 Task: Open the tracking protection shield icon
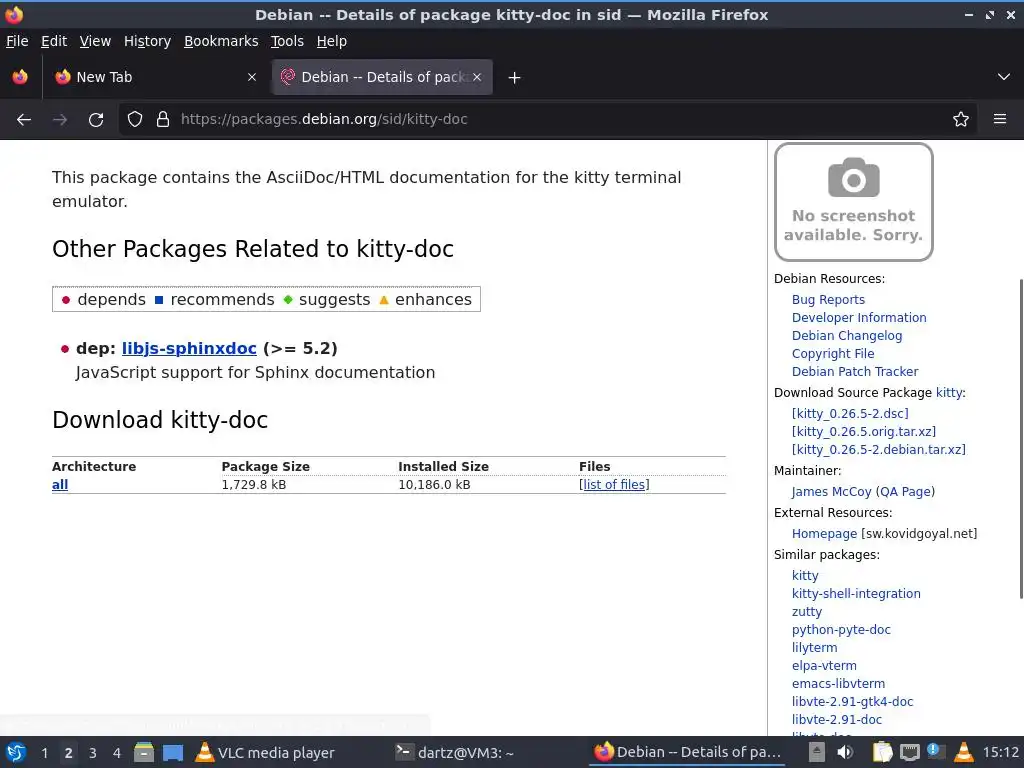[x=135, y=120]
